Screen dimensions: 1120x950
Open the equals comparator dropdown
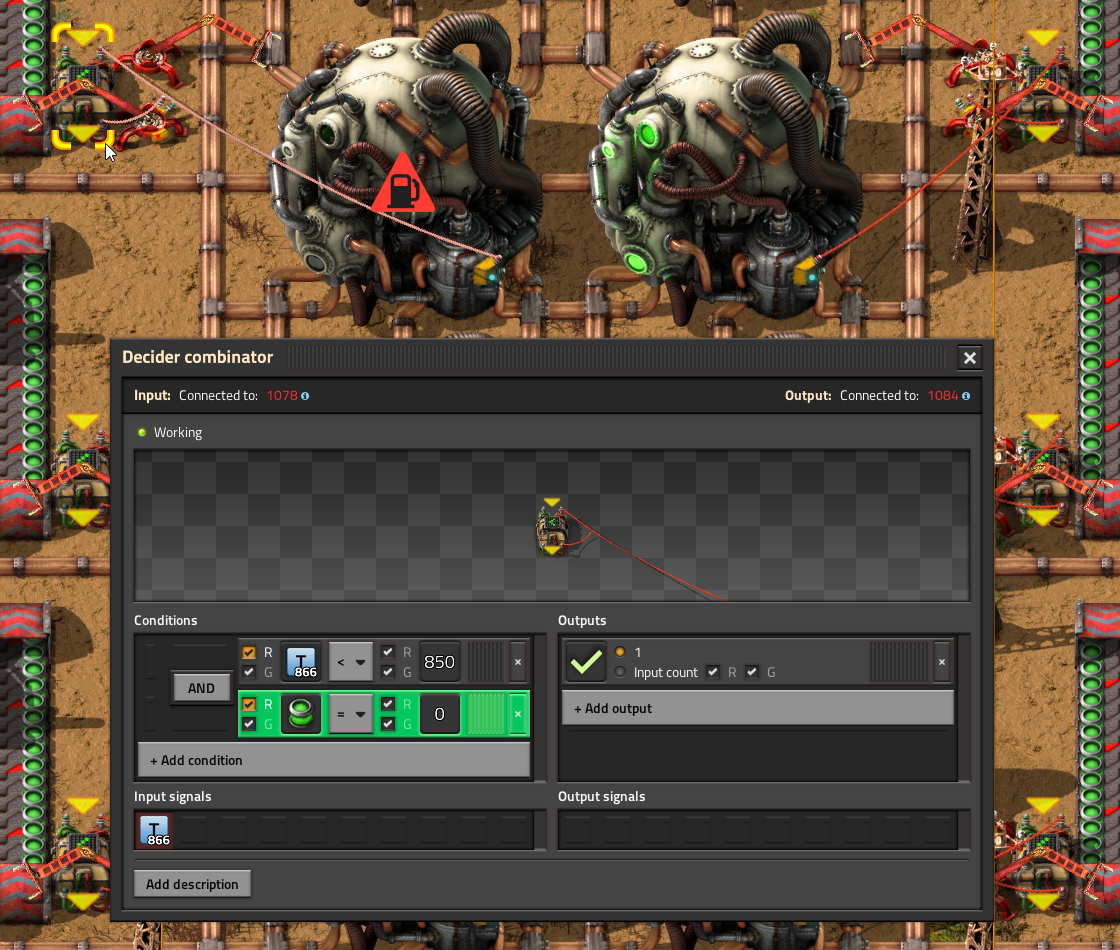(351, 714)
